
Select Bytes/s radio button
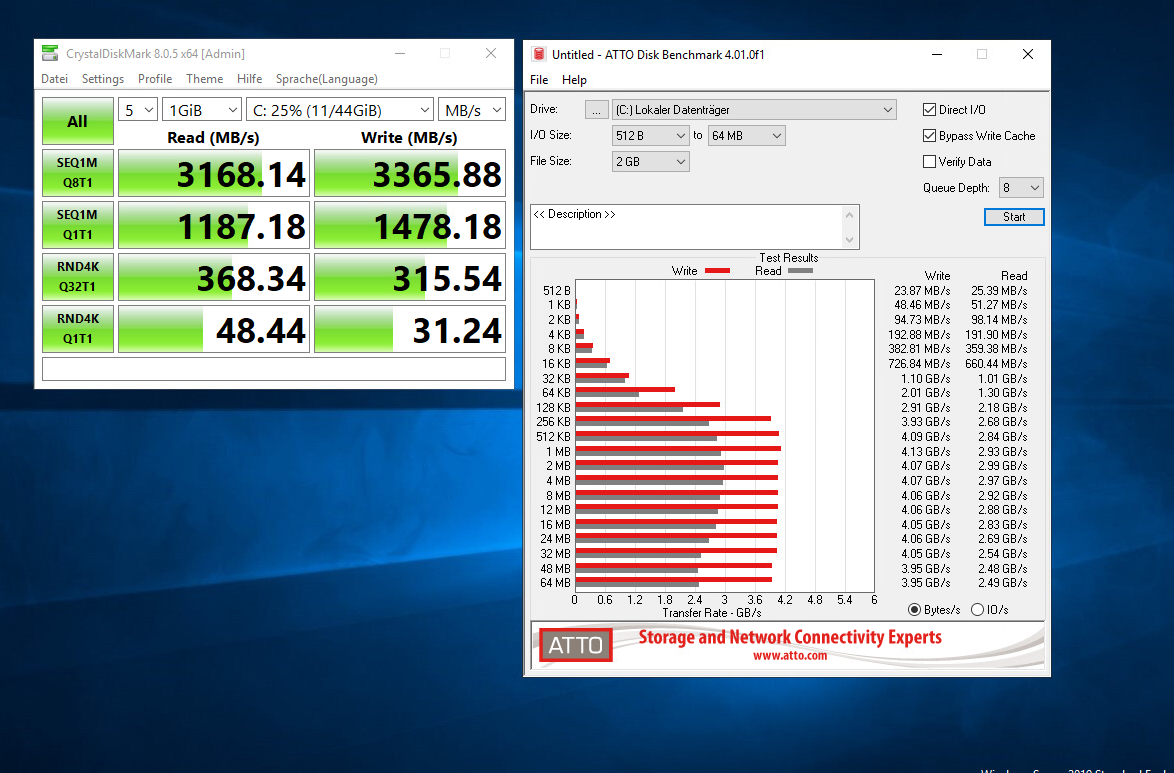click(x=914, y=610)
